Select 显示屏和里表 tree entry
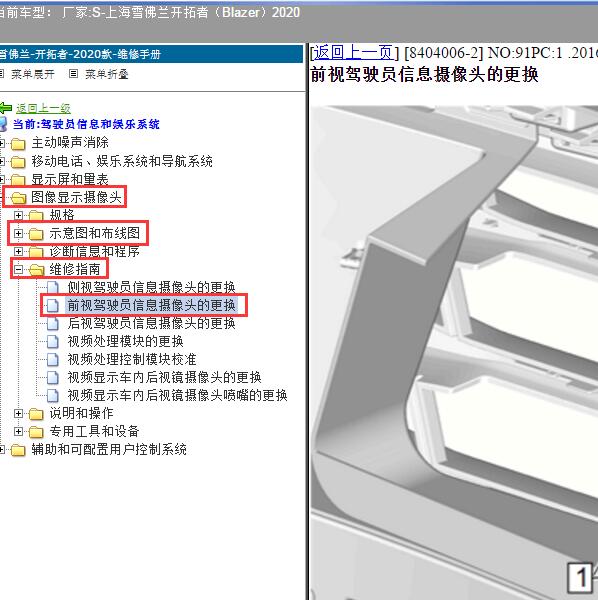 70,179
